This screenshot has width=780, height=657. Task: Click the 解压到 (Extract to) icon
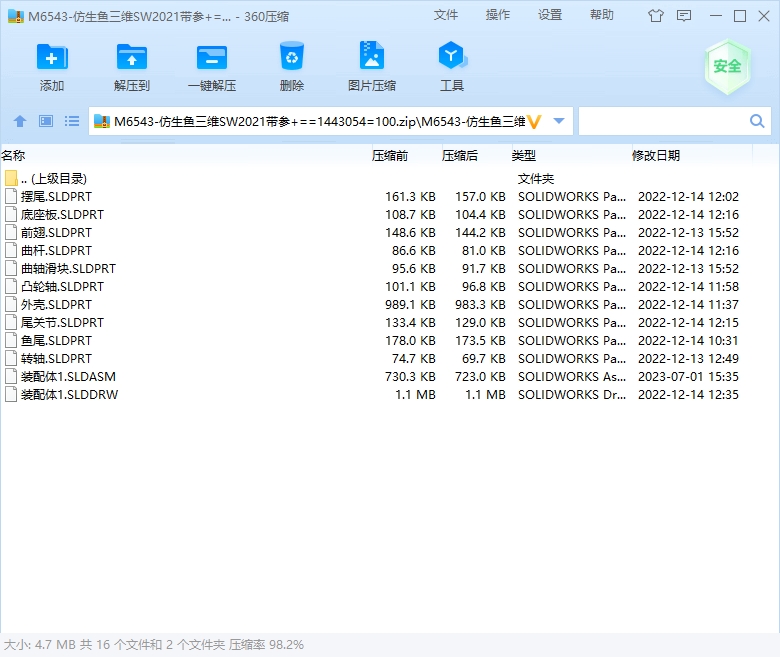(x=131, y=57)
